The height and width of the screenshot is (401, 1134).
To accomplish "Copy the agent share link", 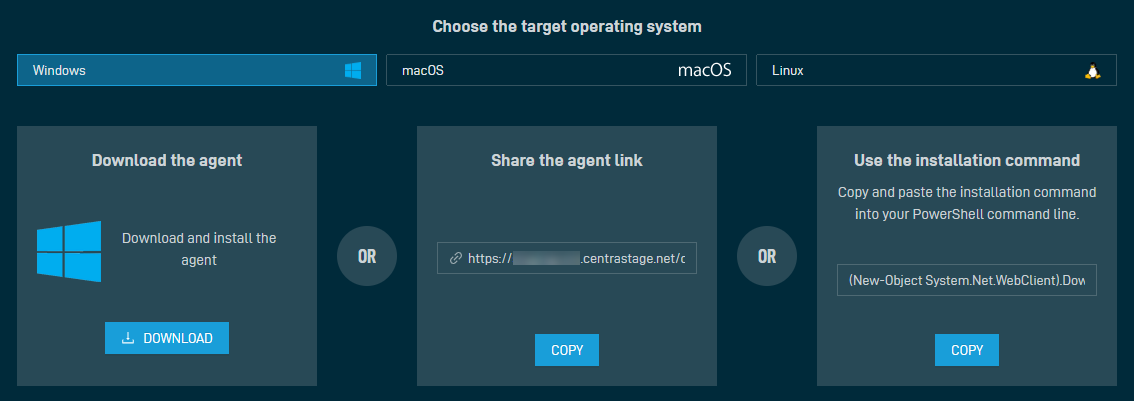I will pyautogui.click(x=567, y=350).
